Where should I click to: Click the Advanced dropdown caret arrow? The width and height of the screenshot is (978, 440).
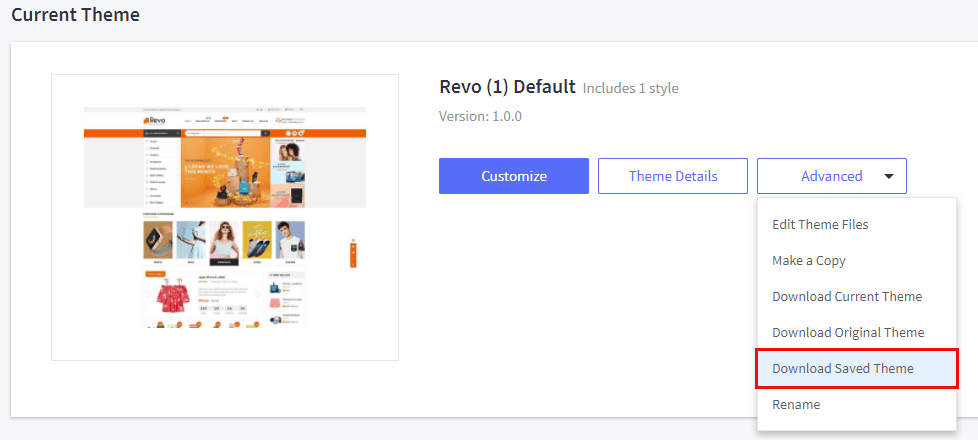(x=889, y=177)
